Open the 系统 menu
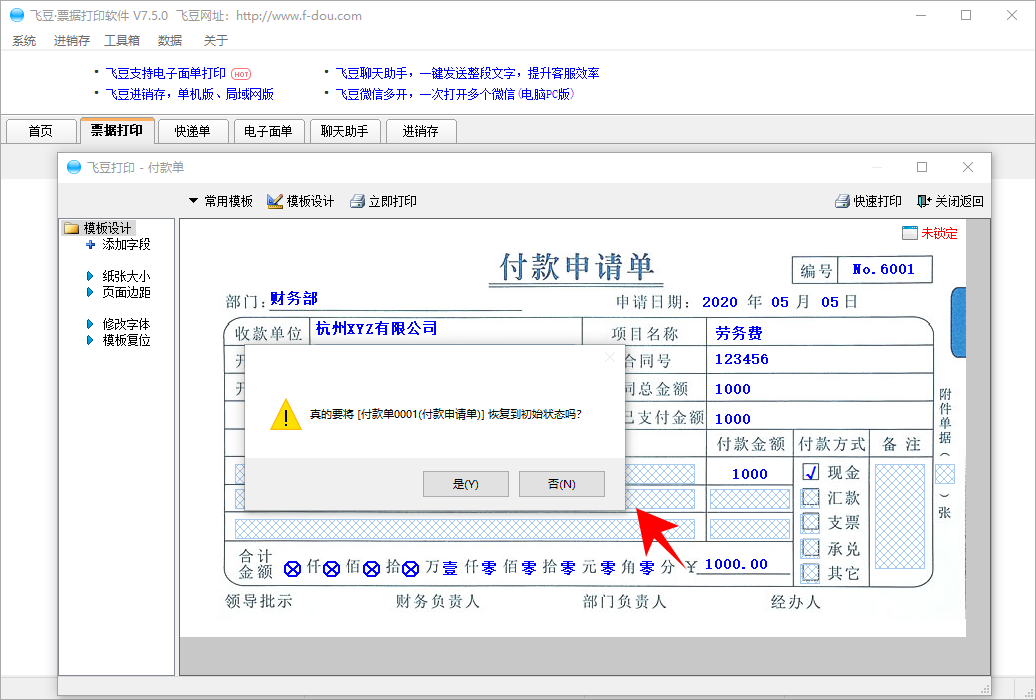The height and width of the screenshot is (700, 1036). pos(24,41)
